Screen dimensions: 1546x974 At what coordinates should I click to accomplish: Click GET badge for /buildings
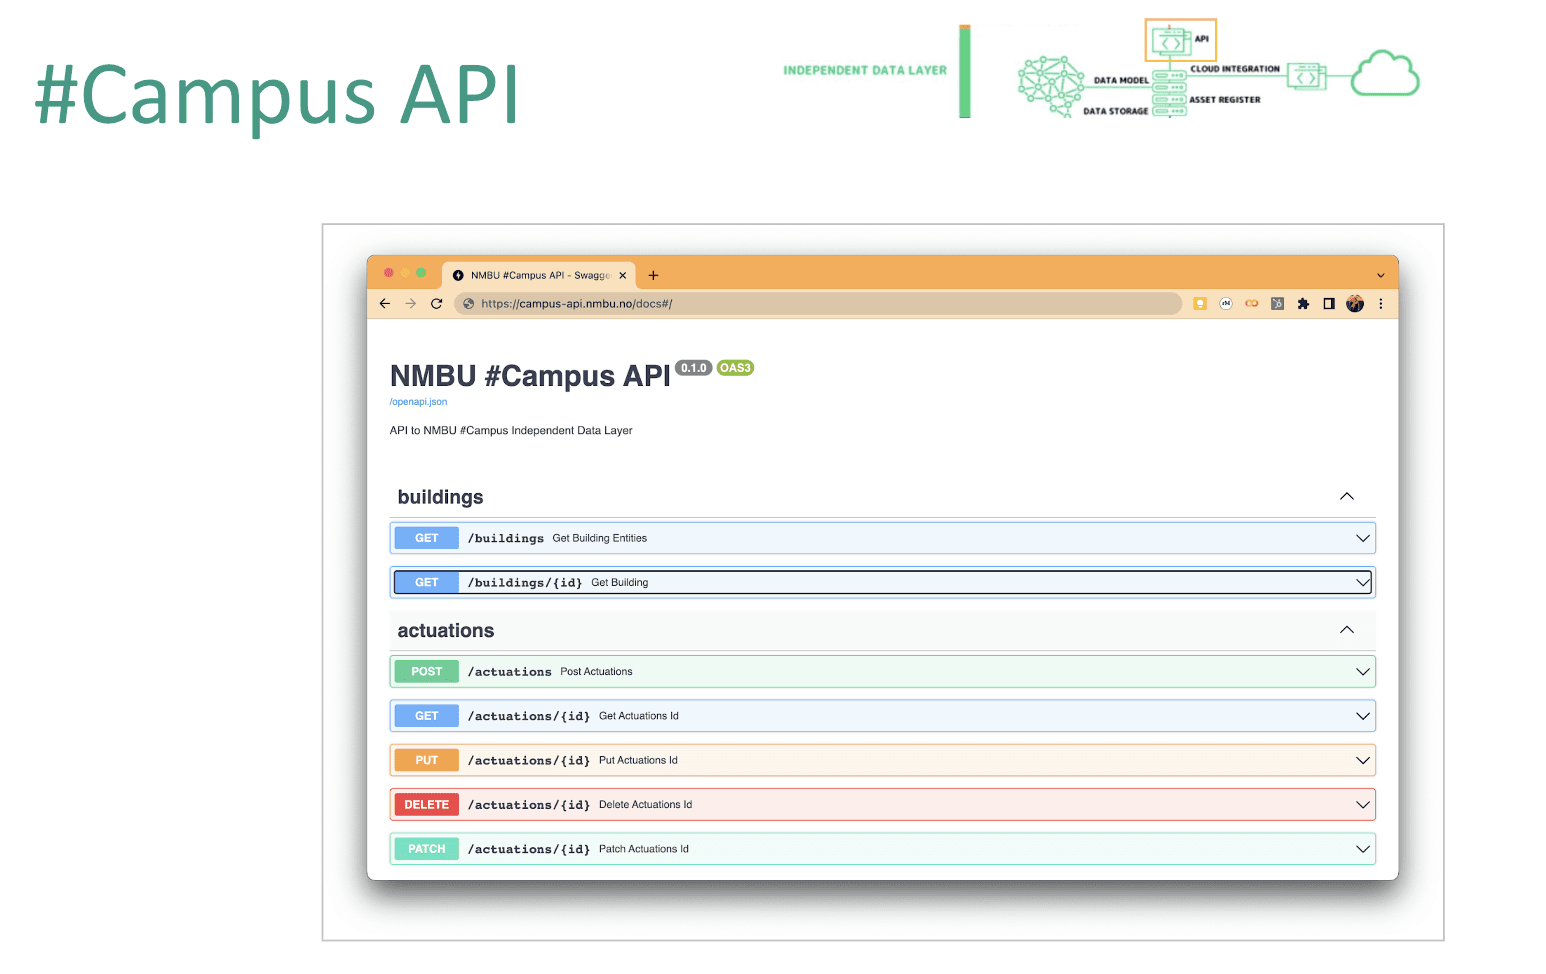click(427, 538)
